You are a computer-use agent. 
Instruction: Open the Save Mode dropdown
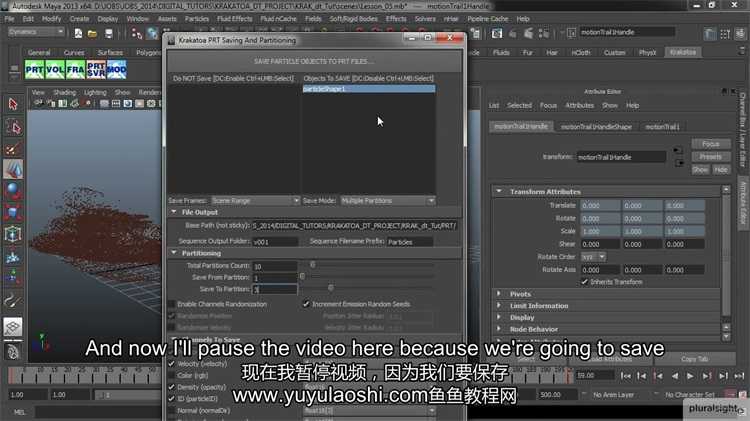click(x=387, y=200)
